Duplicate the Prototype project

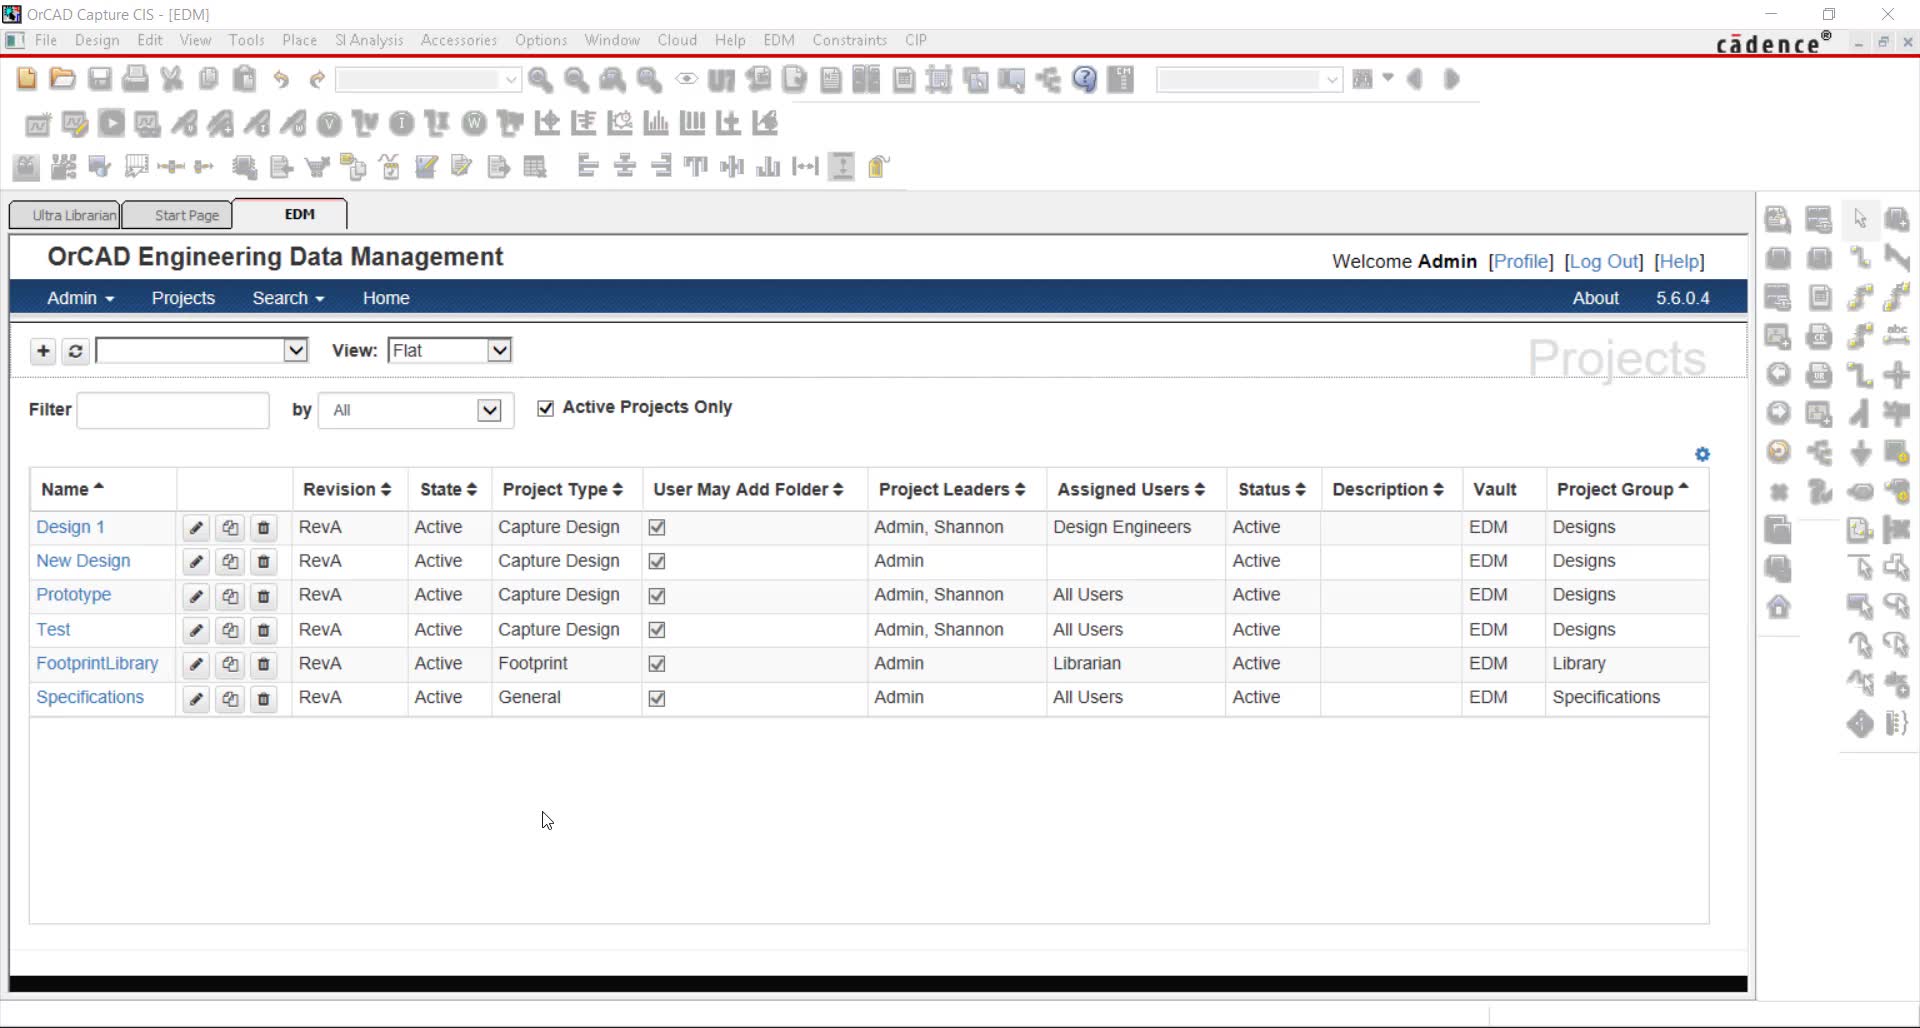tap(230, 596)
